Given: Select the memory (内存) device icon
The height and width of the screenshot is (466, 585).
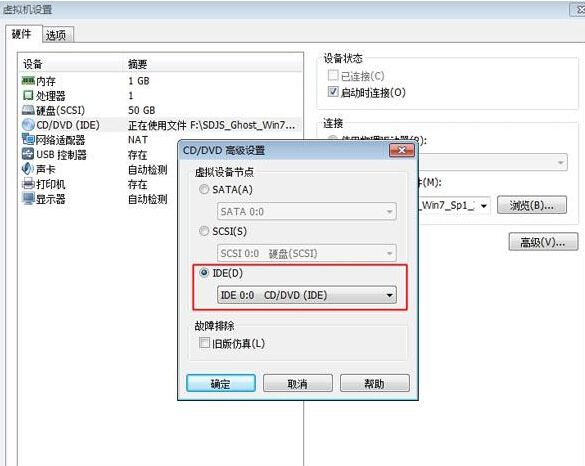Looking at the screenshot, I should point(28,80).
